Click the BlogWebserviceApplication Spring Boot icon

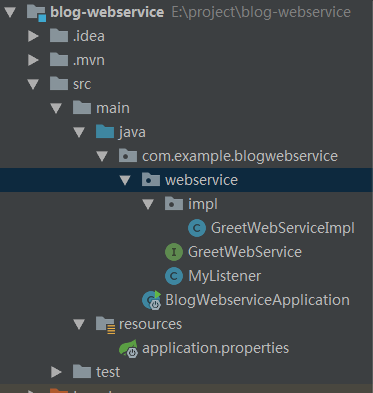(152, 300)
